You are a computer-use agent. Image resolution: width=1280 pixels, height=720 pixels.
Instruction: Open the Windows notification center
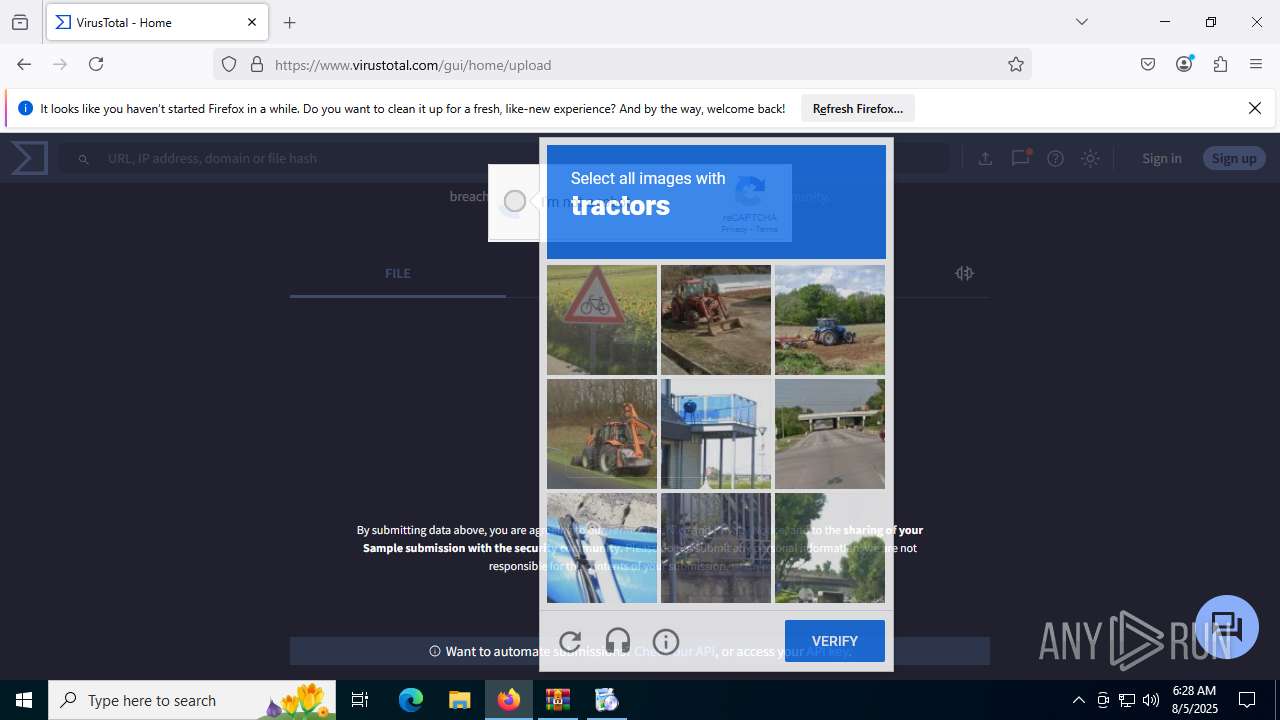(1248, 700)
